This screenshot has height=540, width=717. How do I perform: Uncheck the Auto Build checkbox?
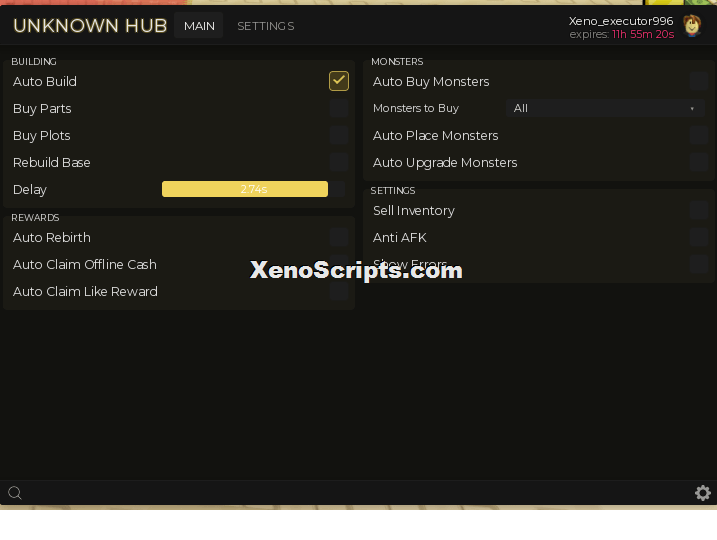339,81
